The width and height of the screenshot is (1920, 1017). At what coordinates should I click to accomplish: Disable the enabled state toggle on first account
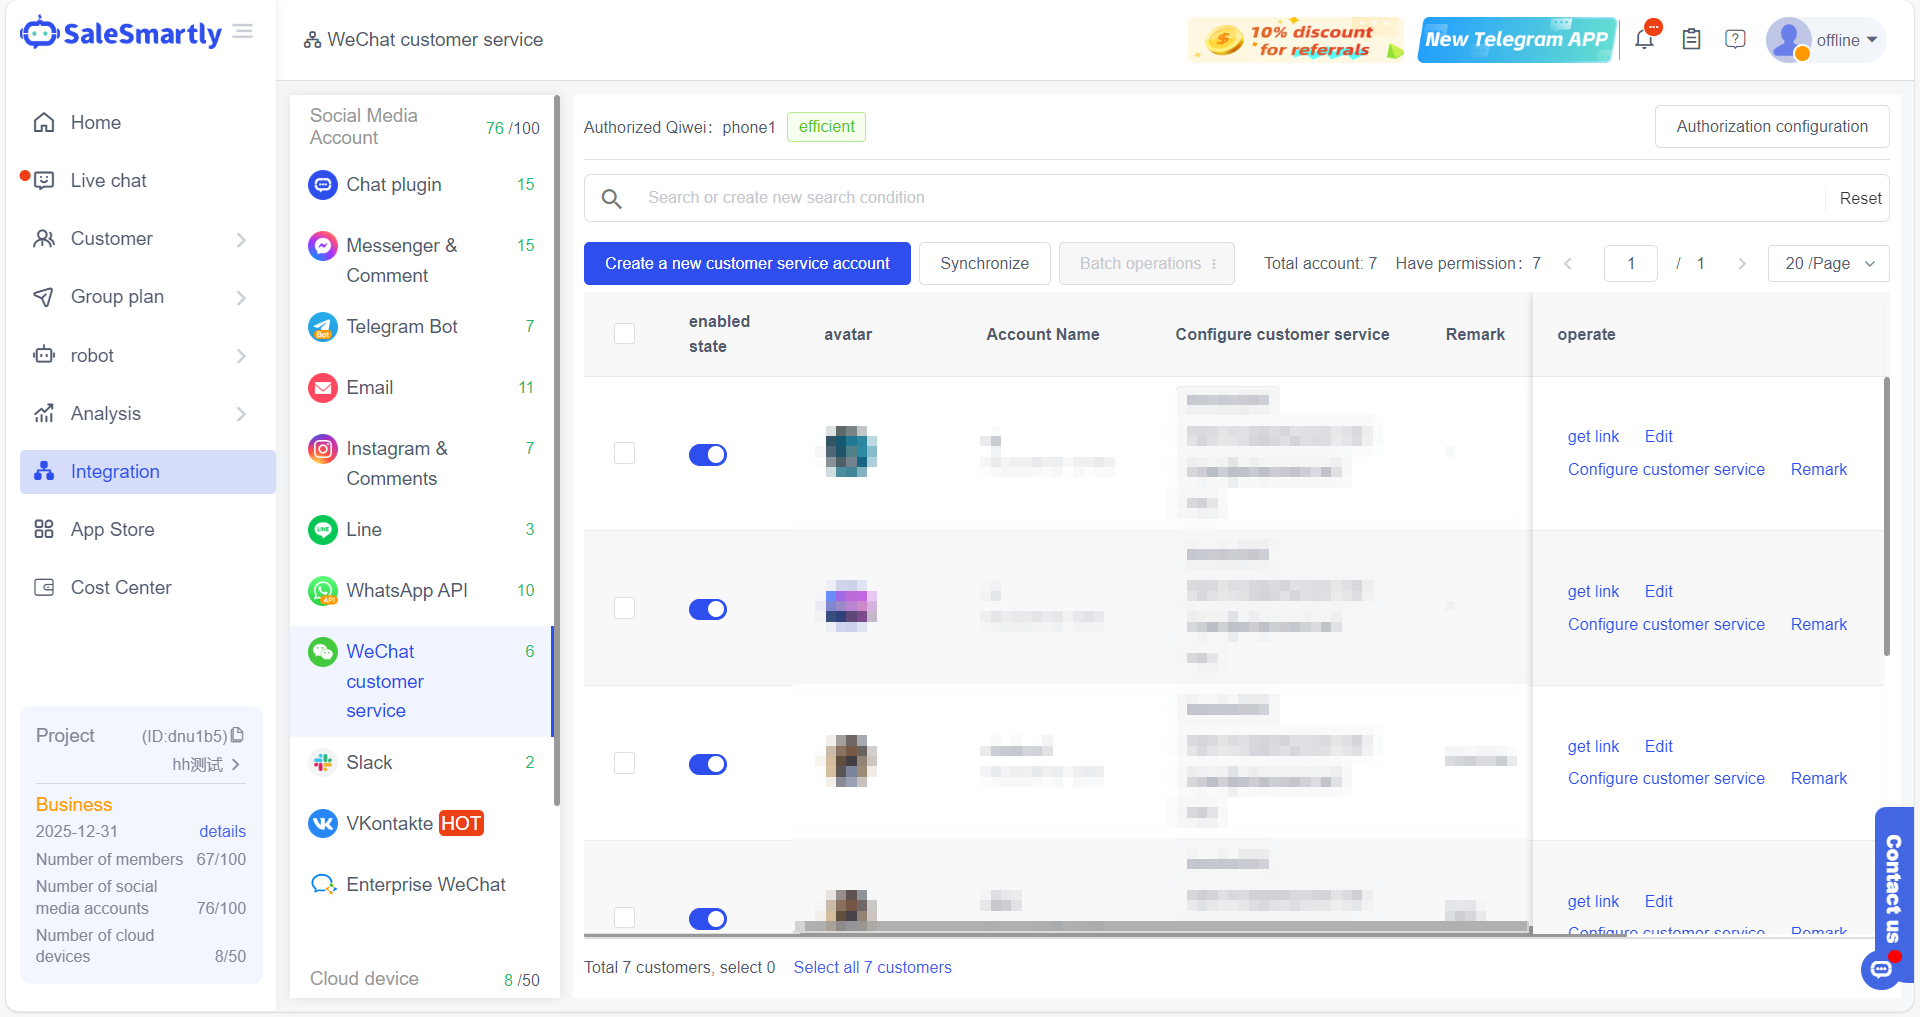(708, 455)
